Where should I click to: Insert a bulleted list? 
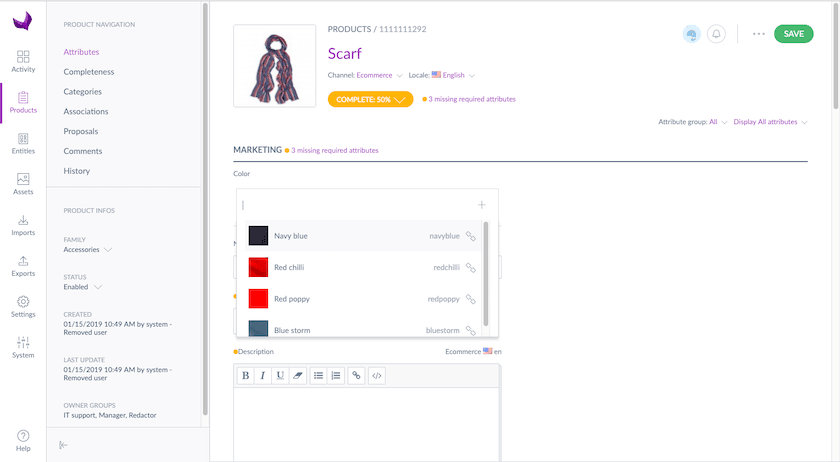coord(318,376)
